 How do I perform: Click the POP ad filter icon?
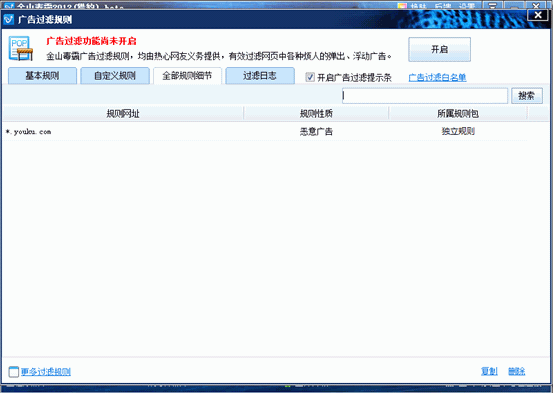(21, 49)
